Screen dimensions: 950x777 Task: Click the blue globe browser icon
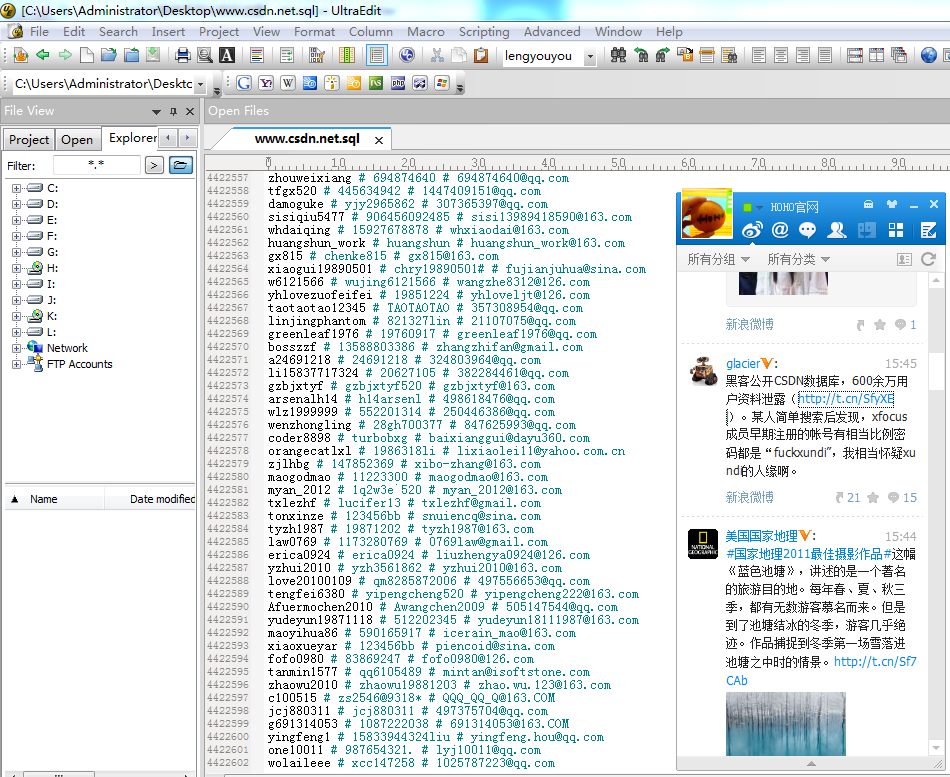[x=928, y=56]
